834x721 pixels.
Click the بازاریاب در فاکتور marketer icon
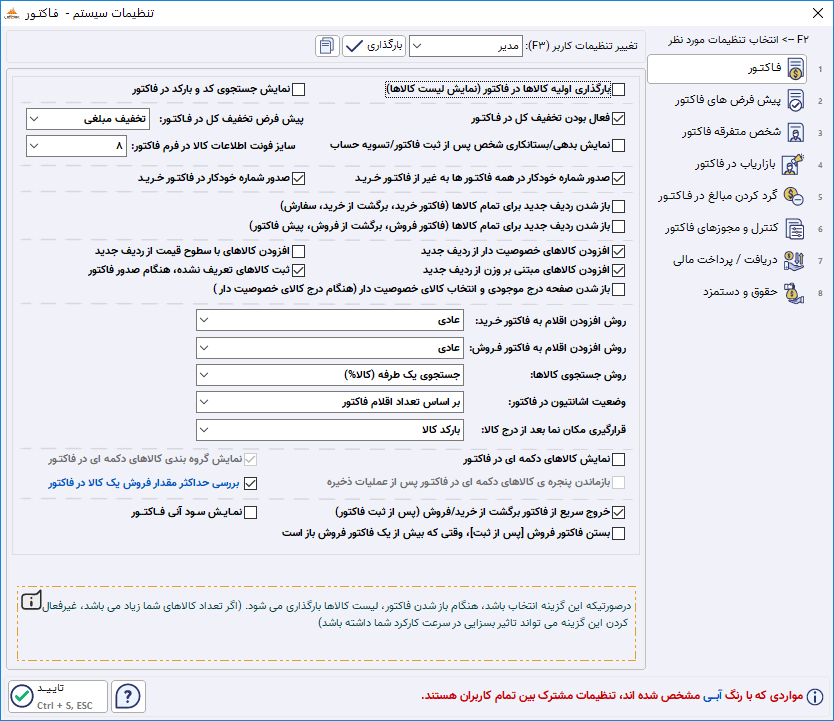tap(793, 165)
